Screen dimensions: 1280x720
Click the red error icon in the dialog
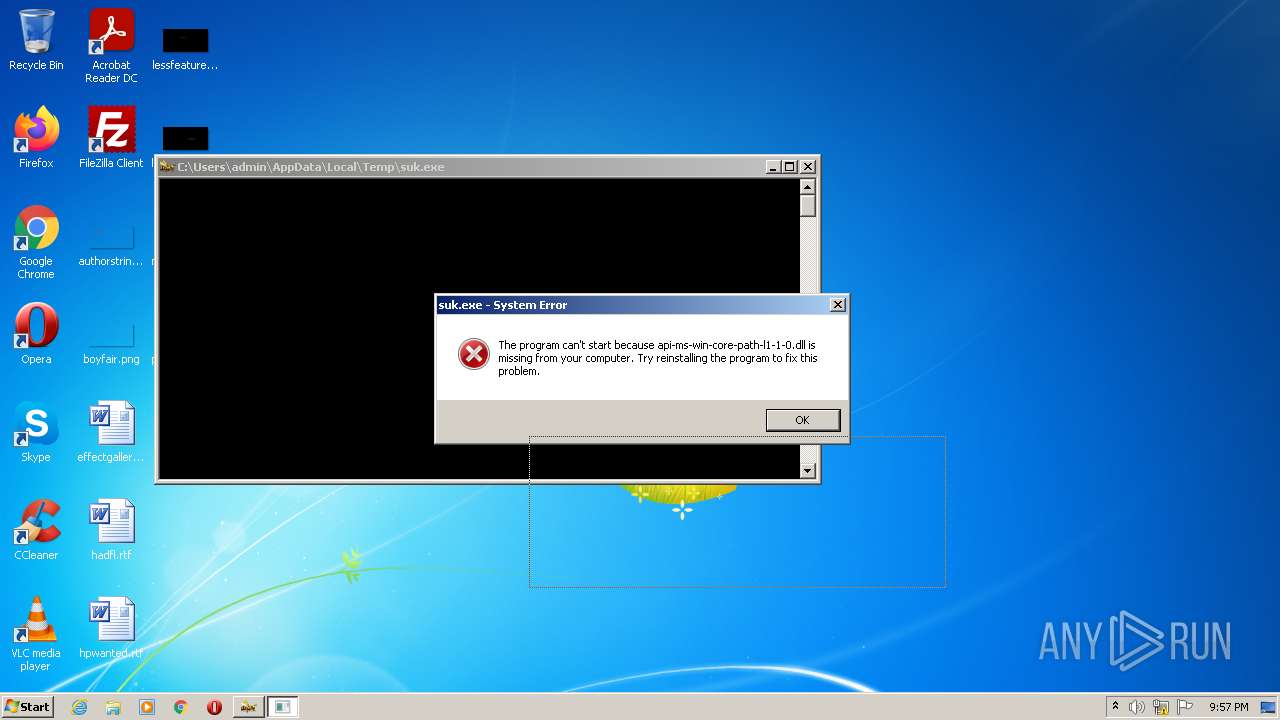pos(473,353)
